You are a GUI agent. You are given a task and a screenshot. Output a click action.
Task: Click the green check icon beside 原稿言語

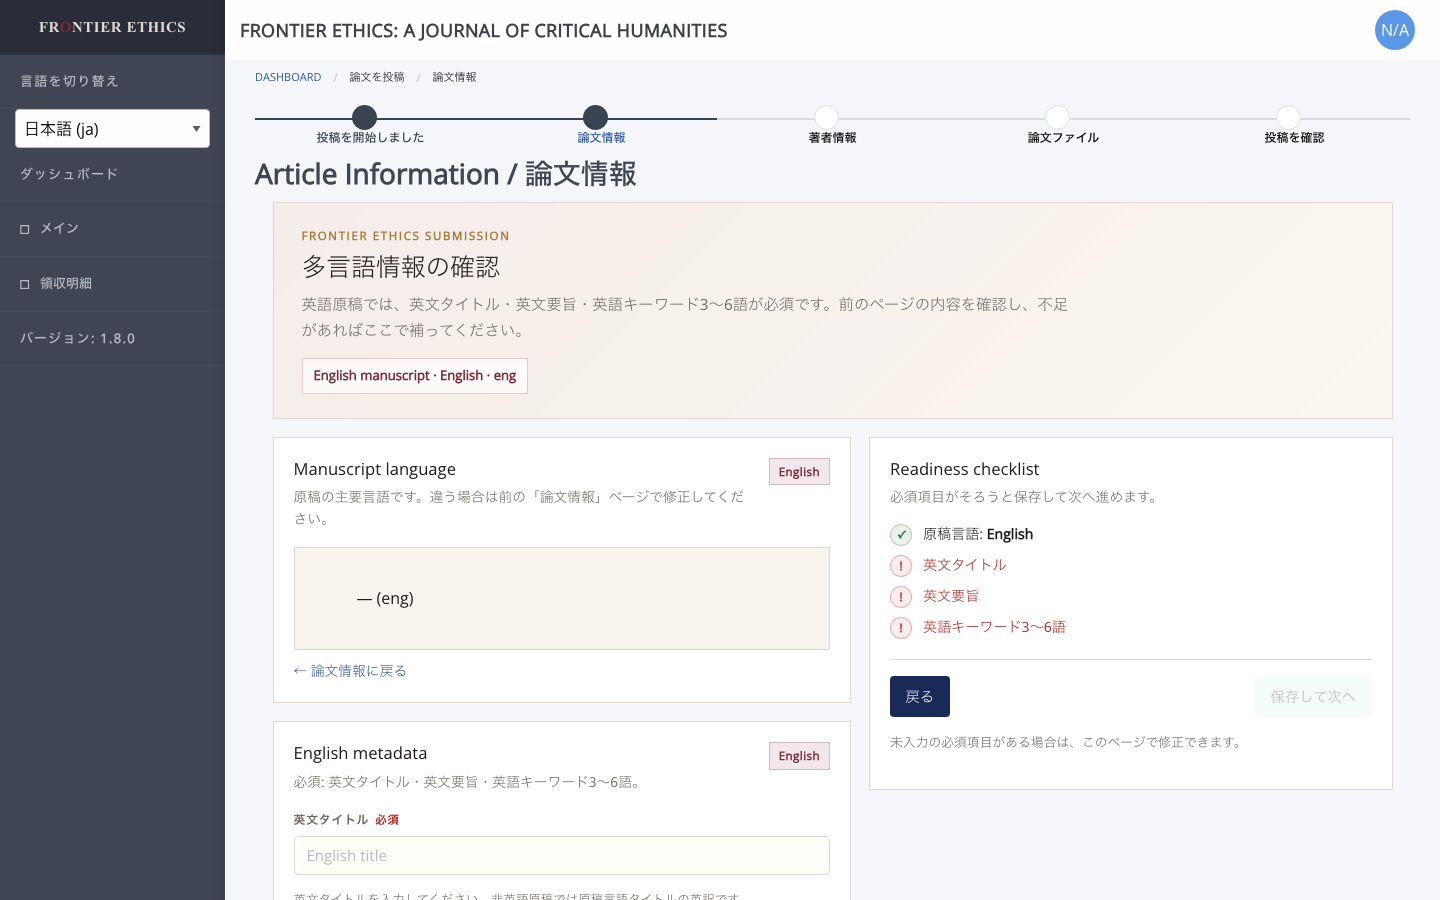click(x=901, y=535)
